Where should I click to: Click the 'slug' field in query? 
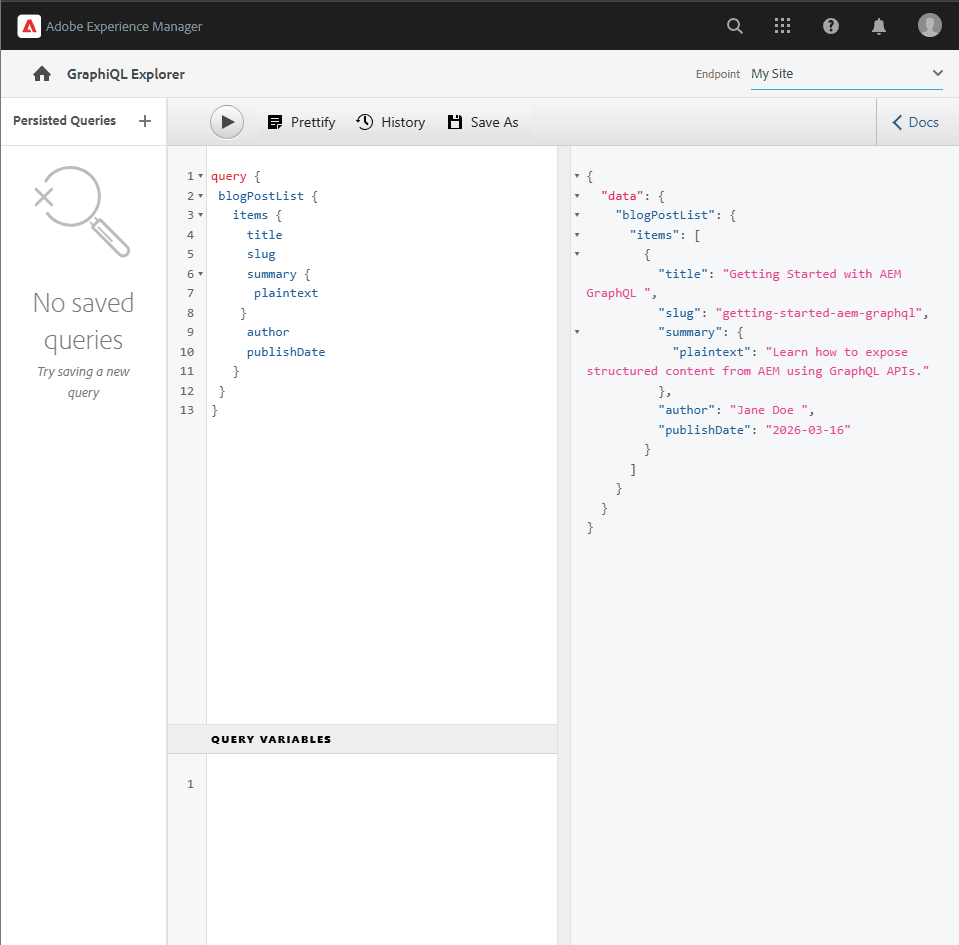tap(261, 254)
